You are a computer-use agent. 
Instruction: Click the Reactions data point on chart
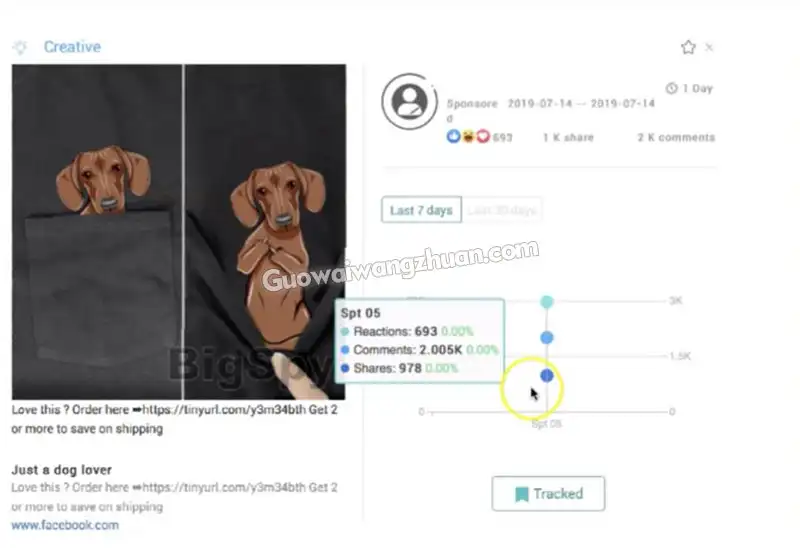pyautogui.click(x=546, y=302)
